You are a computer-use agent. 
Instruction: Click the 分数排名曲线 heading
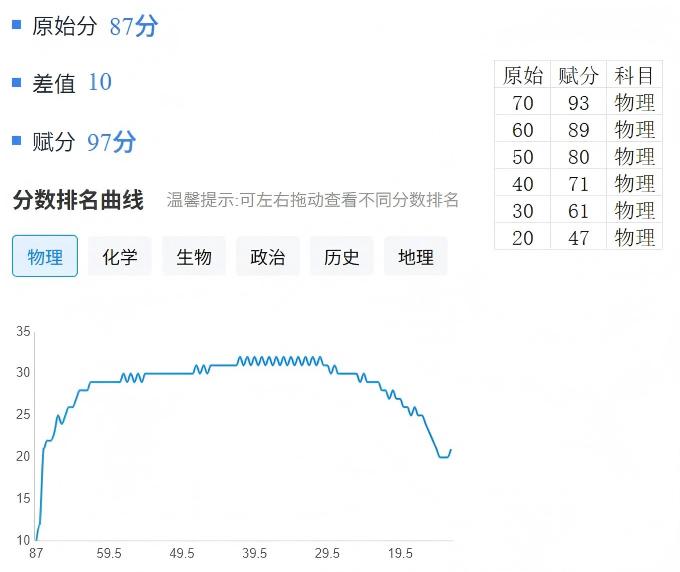click(78, 200)
